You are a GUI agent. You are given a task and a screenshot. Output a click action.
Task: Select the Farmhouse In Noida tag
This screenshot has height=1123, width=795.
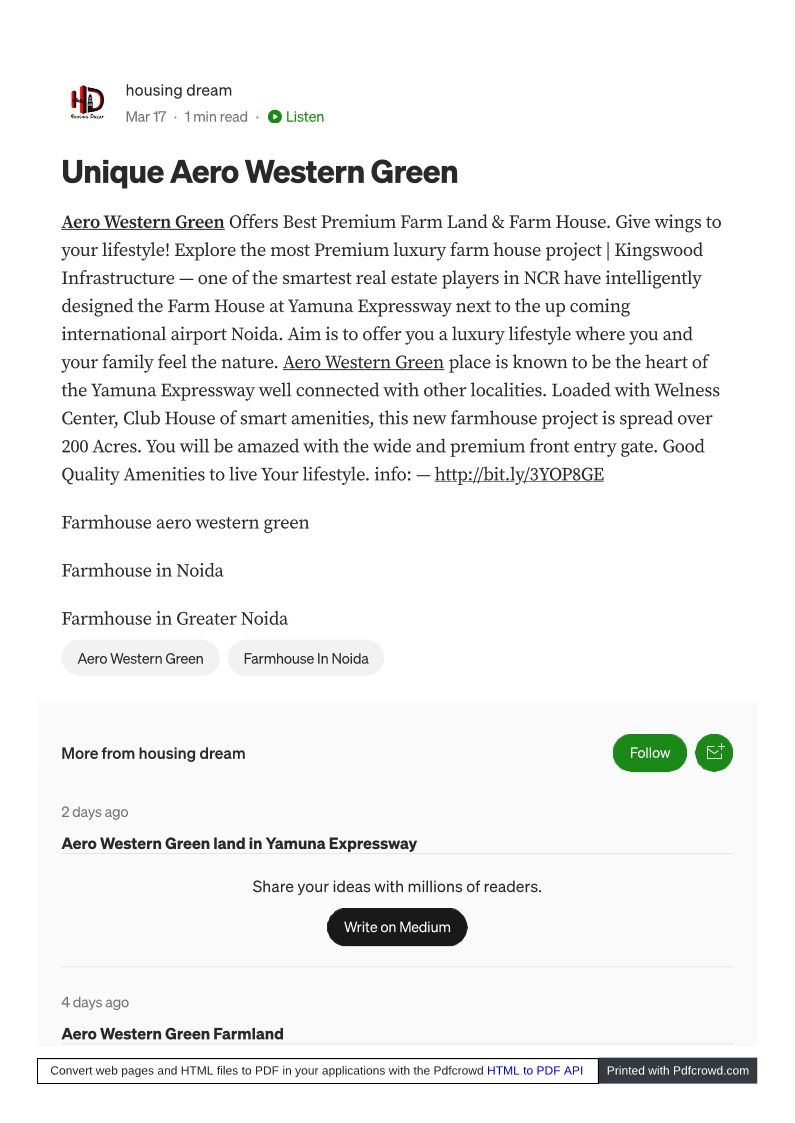click(x=306, y=658)
